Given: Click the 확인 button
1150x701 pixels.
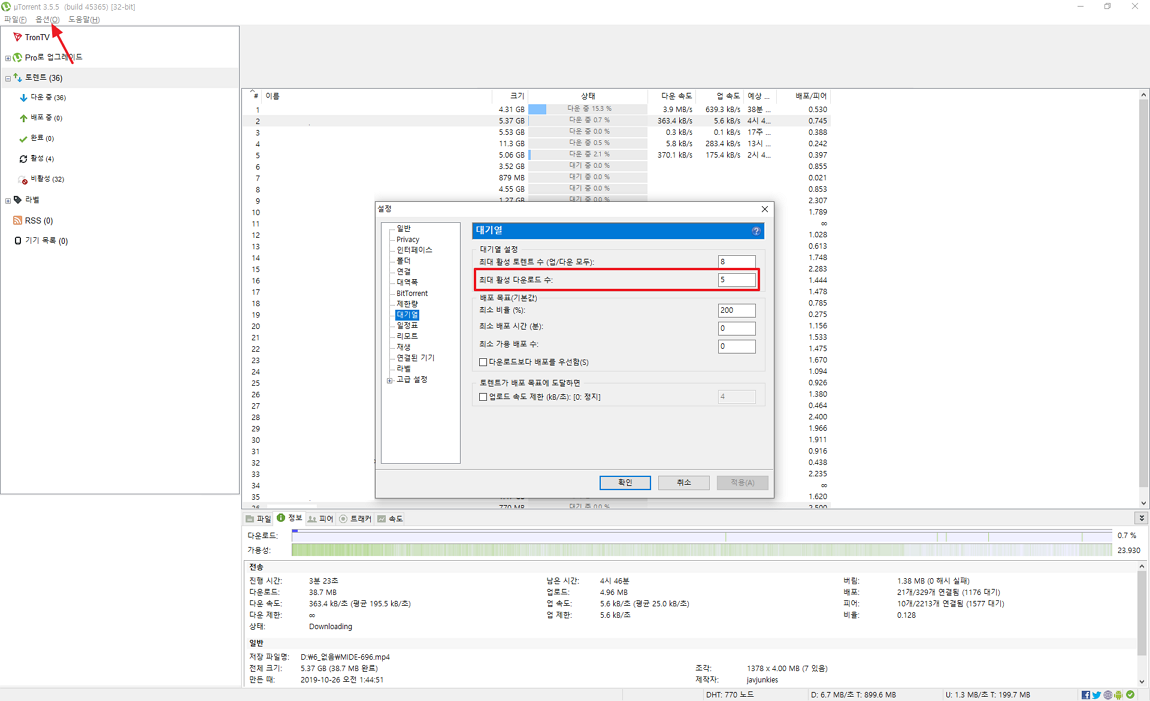Looking at the screenshot, I should tap(625, 482).
